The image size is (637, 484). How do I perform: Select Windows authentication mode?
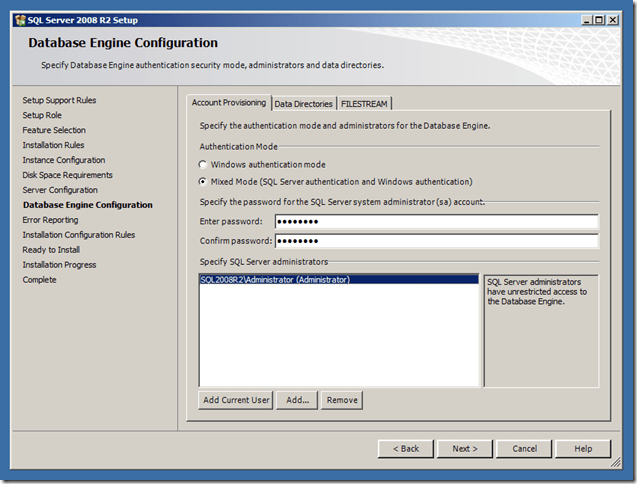[204, 165]
